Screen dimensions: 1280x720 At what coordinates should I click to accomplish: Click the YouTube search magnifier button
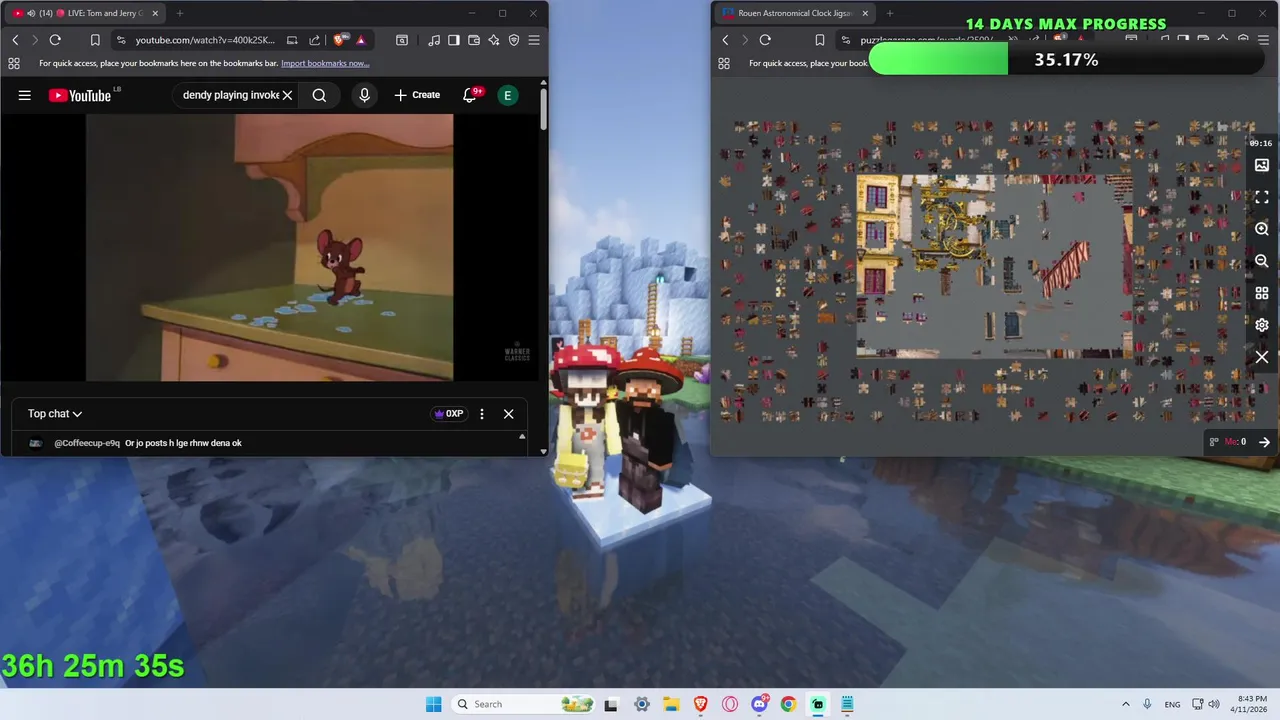pos(319,95)
